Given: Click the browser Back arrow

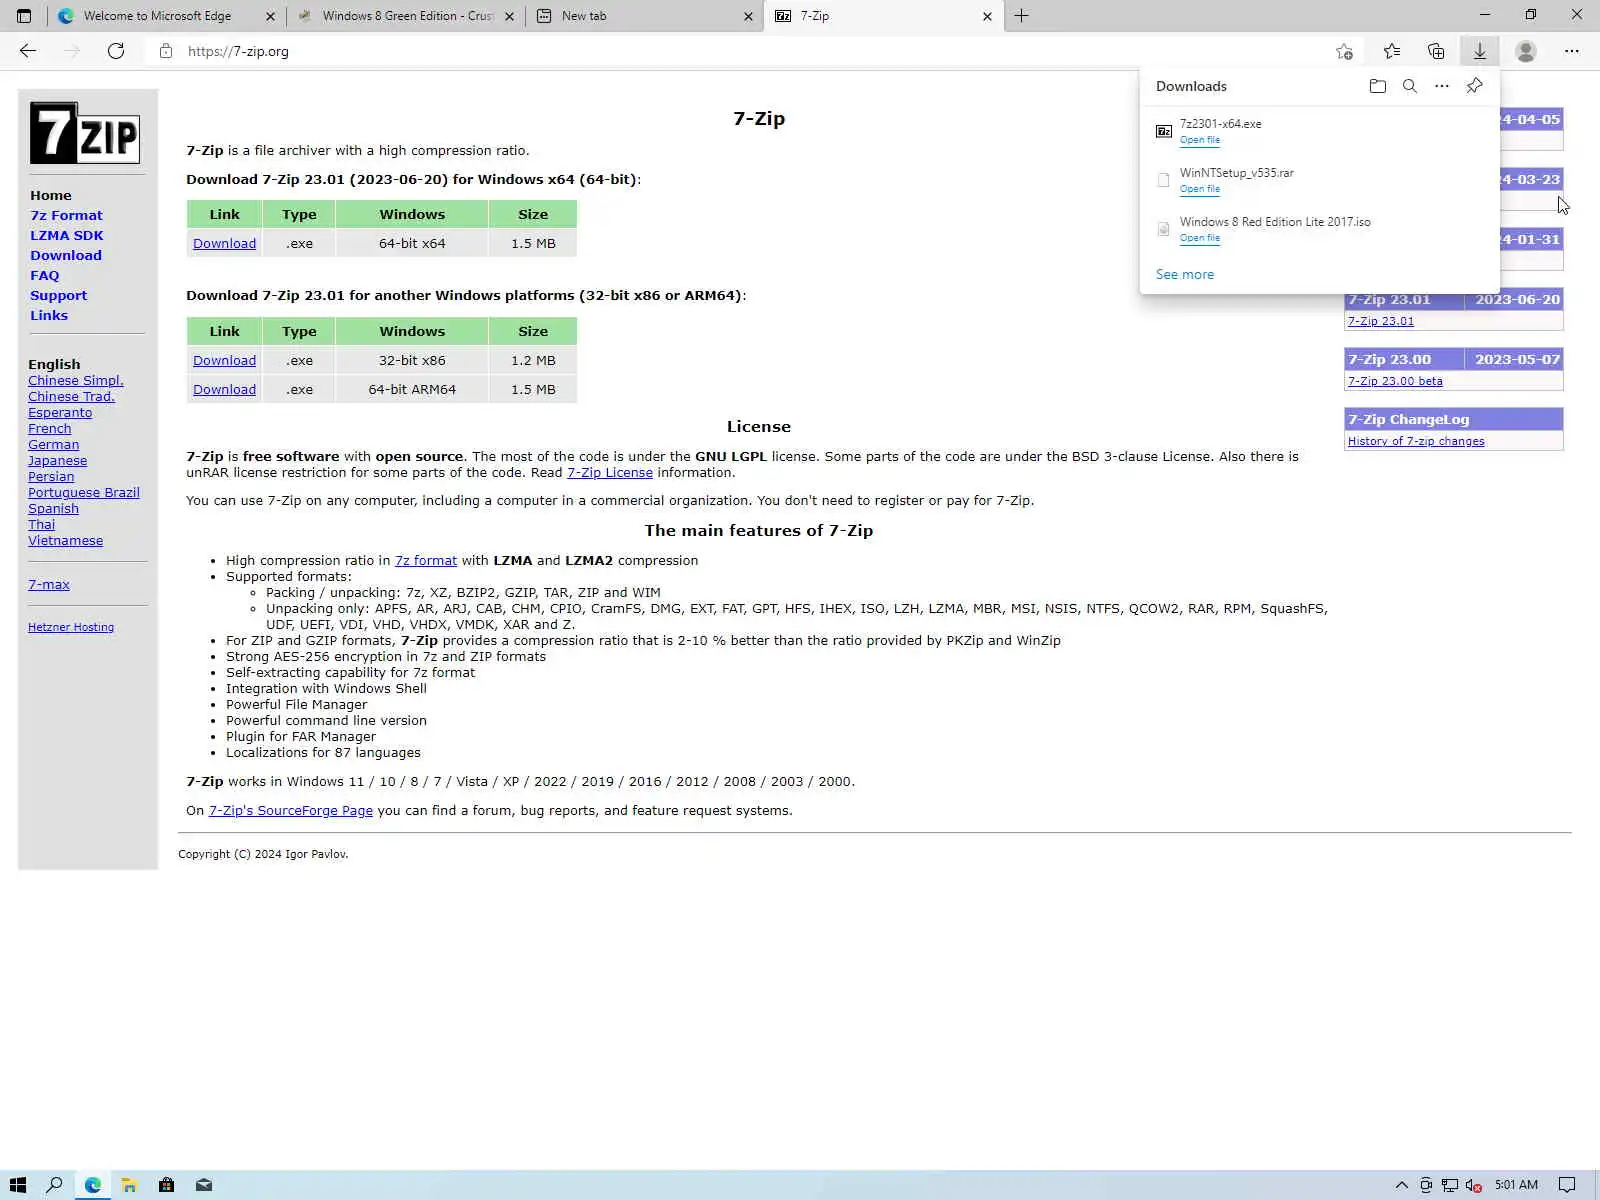Looking at the screenshot, I should coord(28,51).
